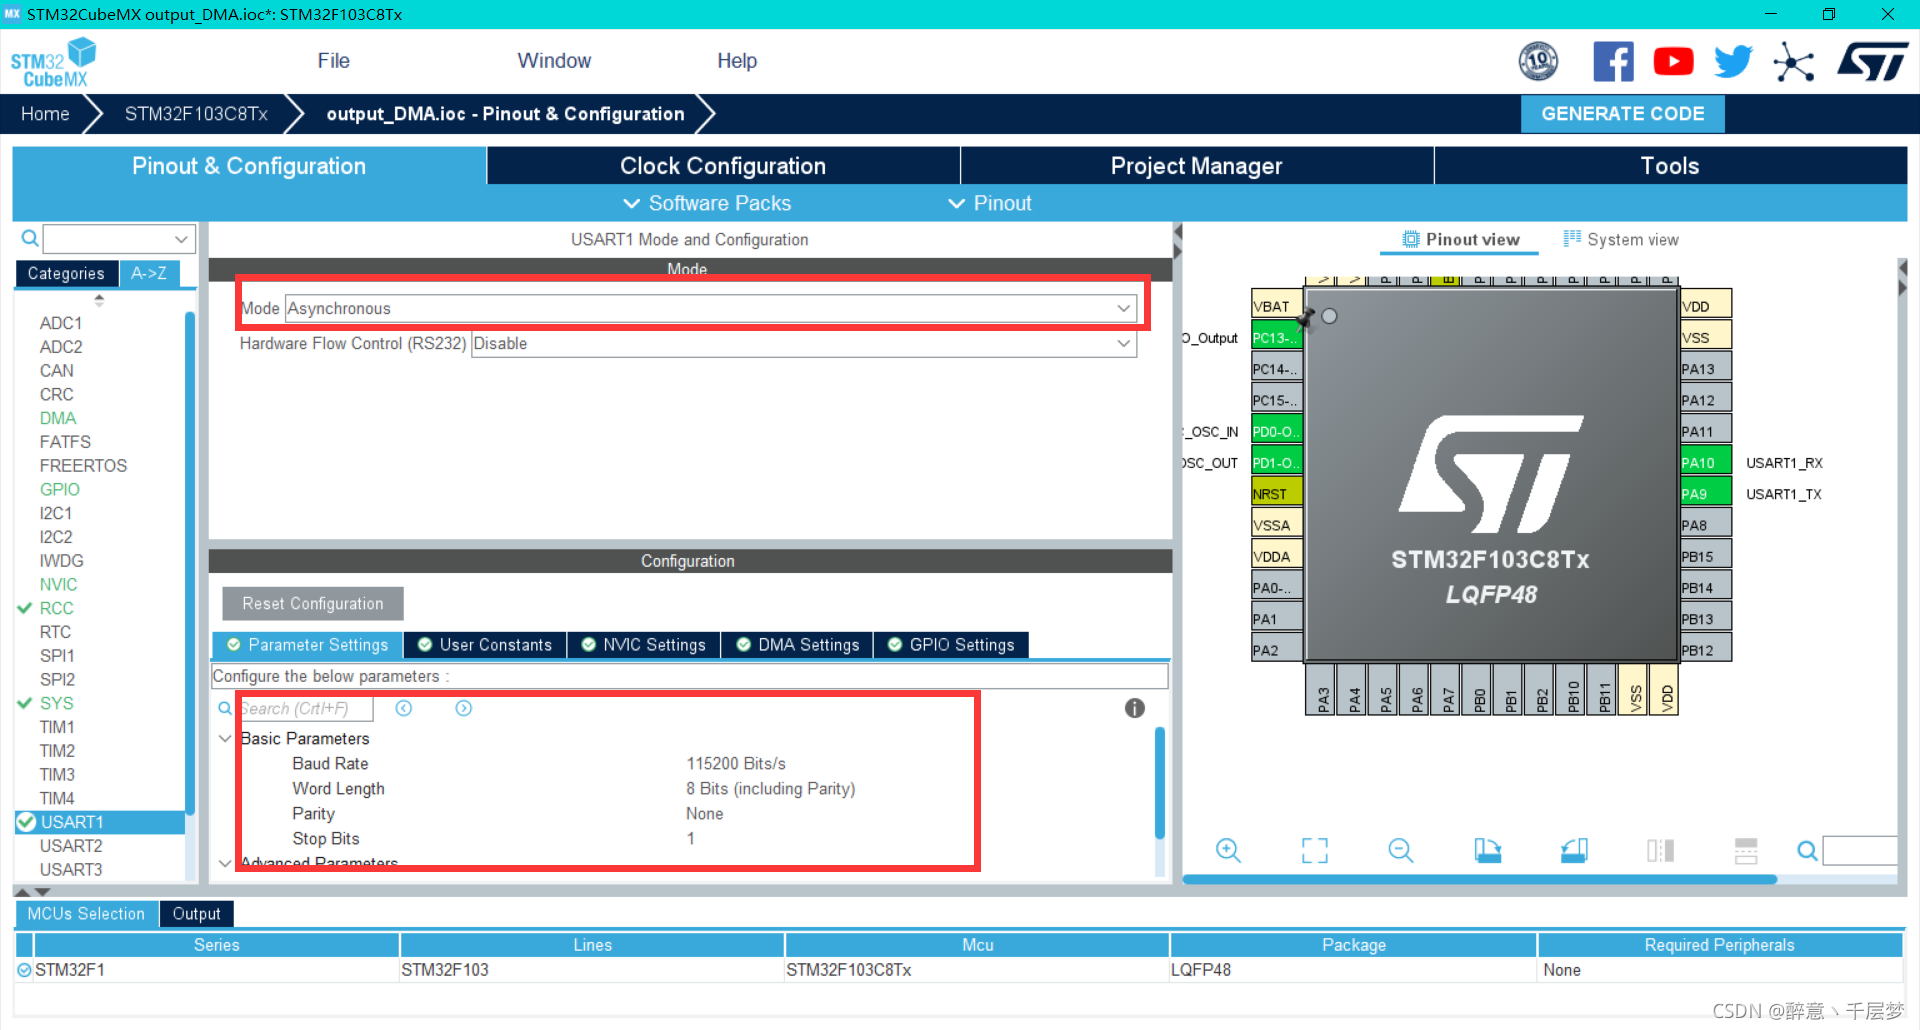Rotate the chip counter-clockwise
The image size is (1920, 1030).
[x=1574, y=851]
